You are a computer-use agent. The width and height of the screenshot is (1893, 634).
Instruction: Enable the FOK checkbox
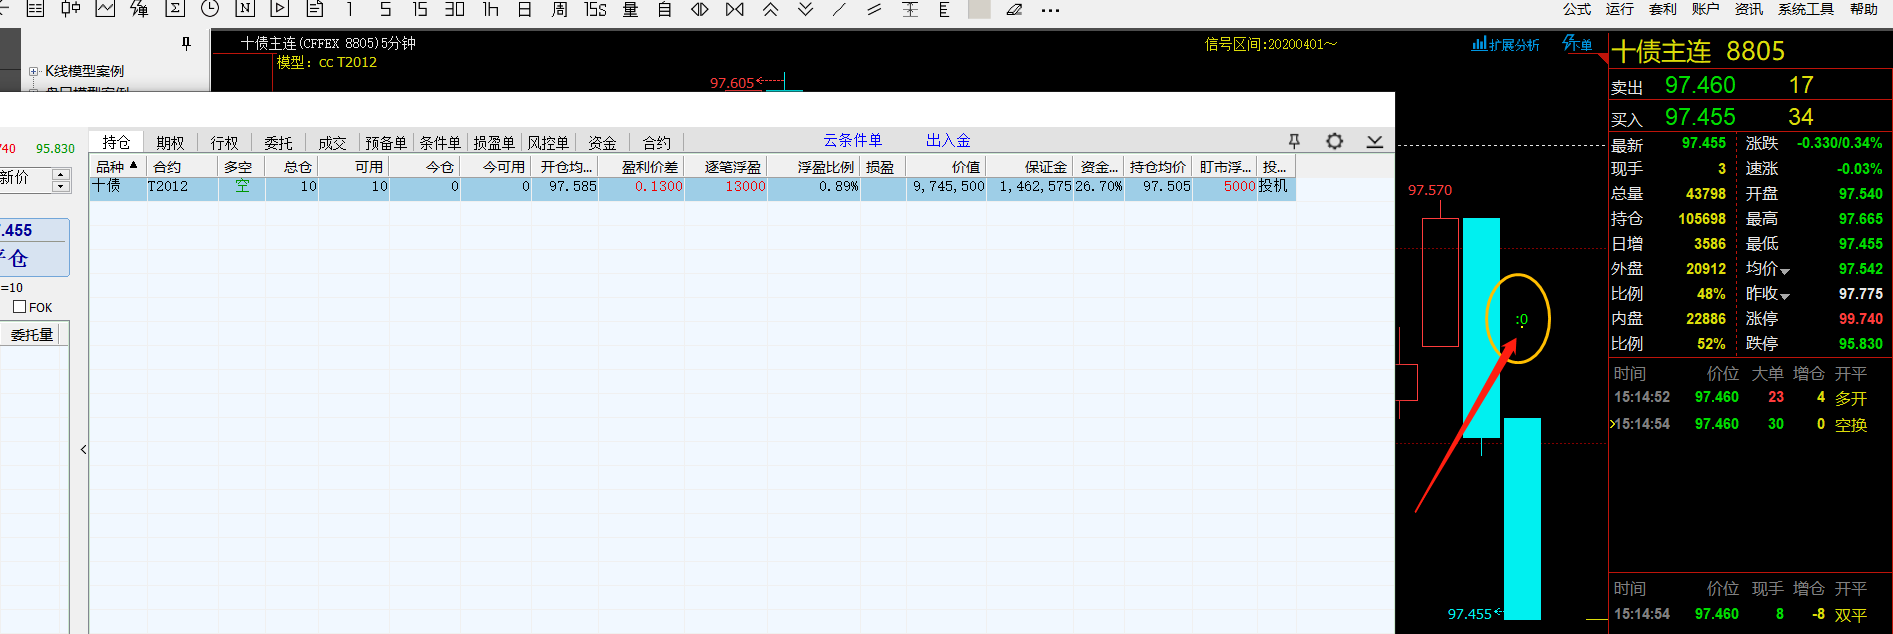pyautogui.click(x=20, y=307)
